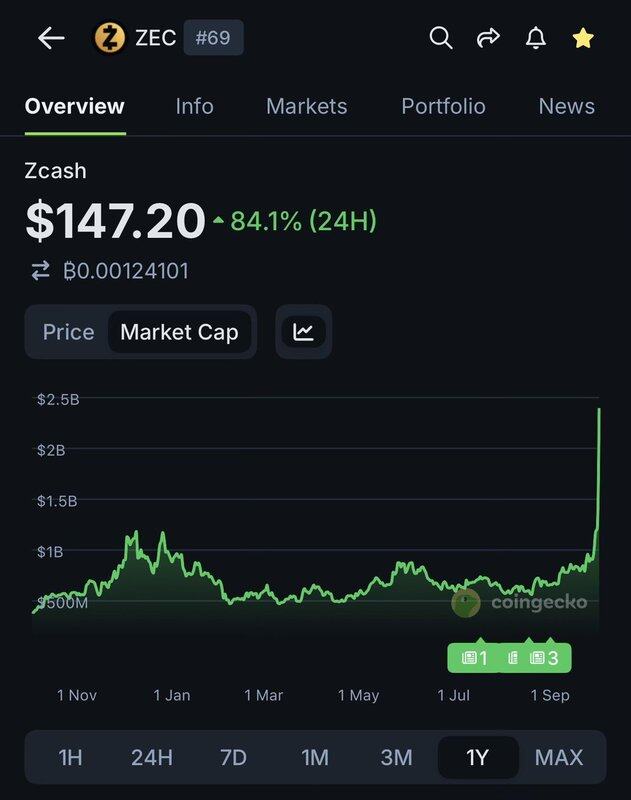Tap the Zcash coin logo

tap(109, 39)
